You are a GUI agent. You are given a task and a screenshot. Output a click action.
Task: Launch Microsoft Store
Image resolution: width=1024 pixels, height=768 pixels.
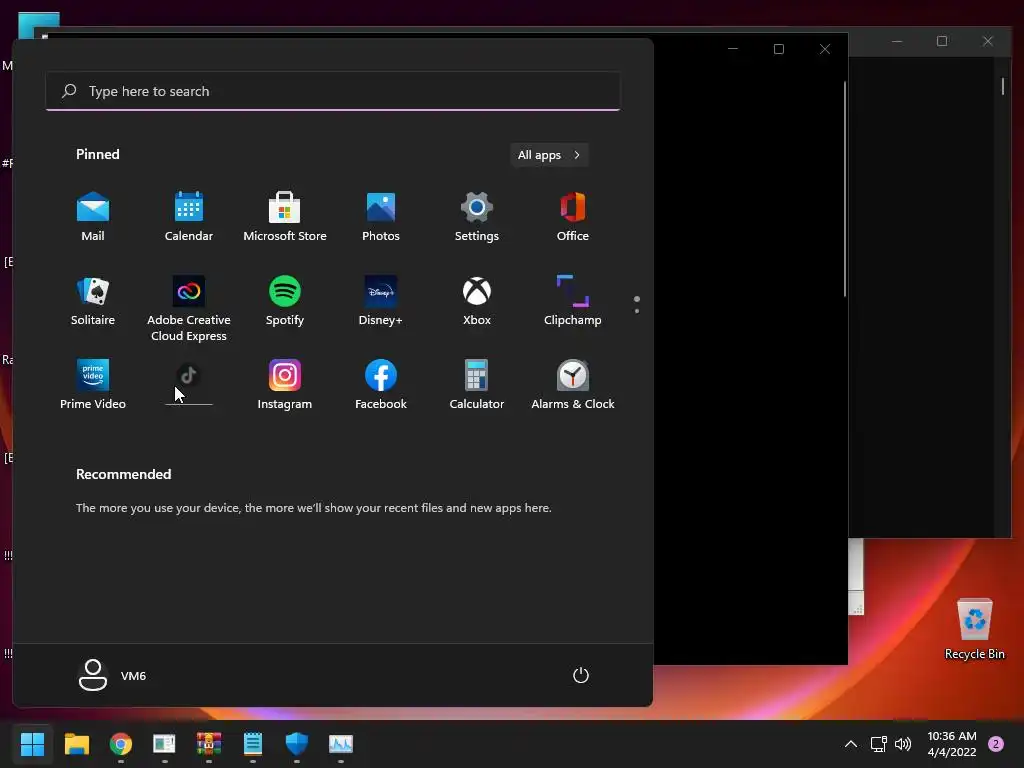[285, 217]
